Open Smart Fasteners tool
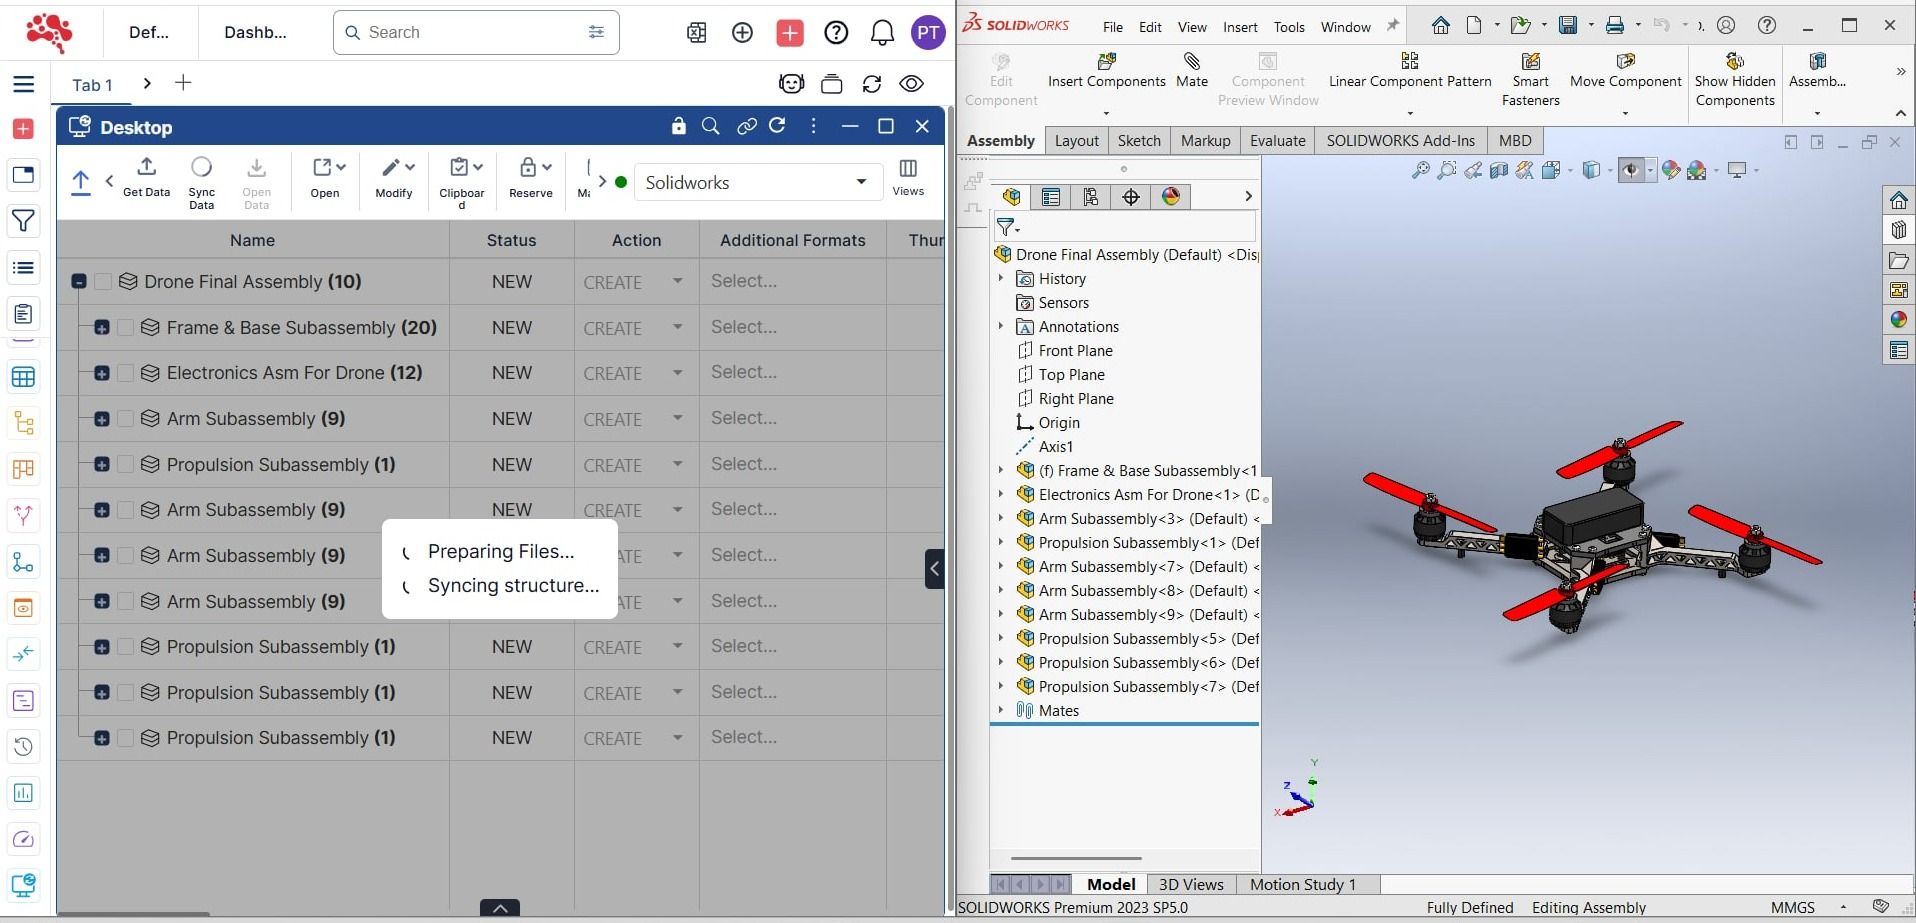Screen dimensions: 1916x923 click(1529, 63)
